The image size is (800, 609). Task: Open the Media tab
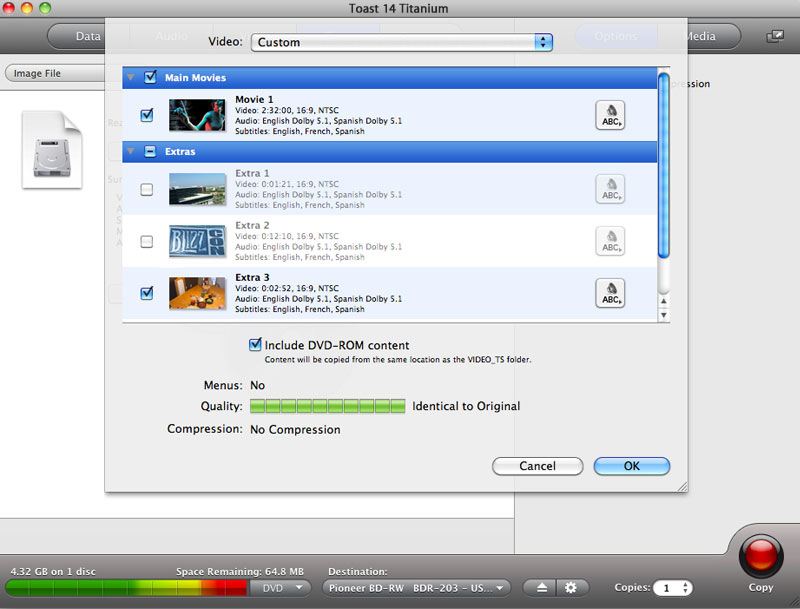(699, 37)
